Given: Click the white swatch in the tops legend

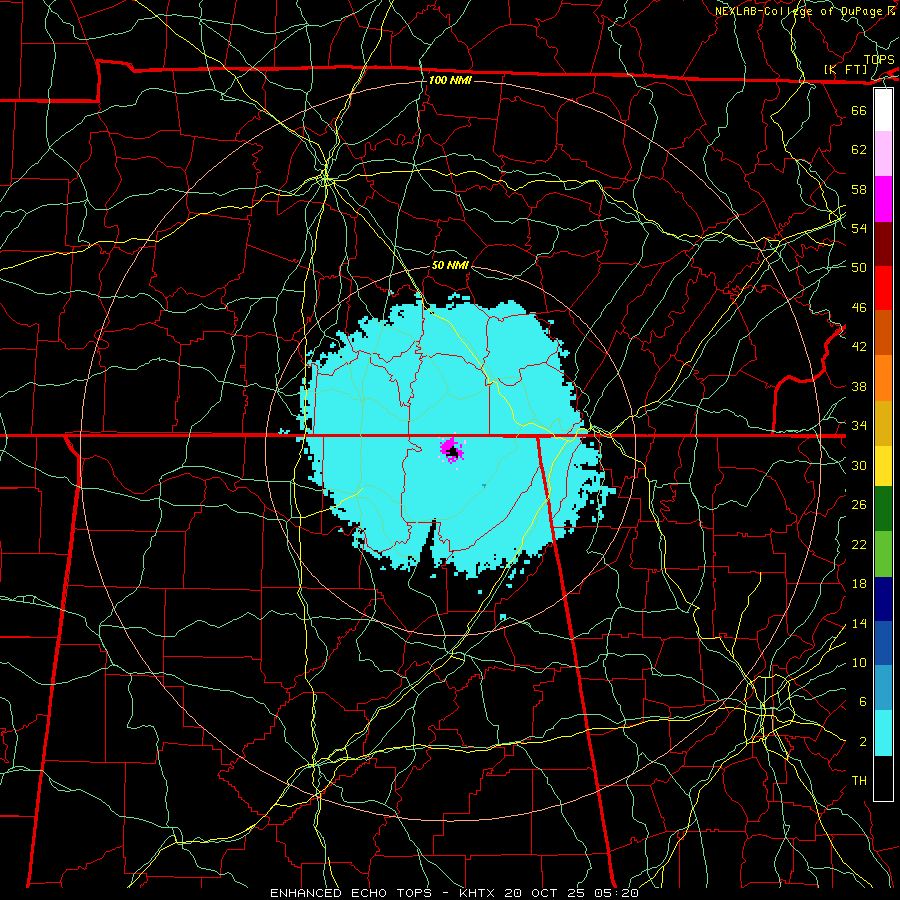Looking at the screenshot, I should click(x=883, y=110).
